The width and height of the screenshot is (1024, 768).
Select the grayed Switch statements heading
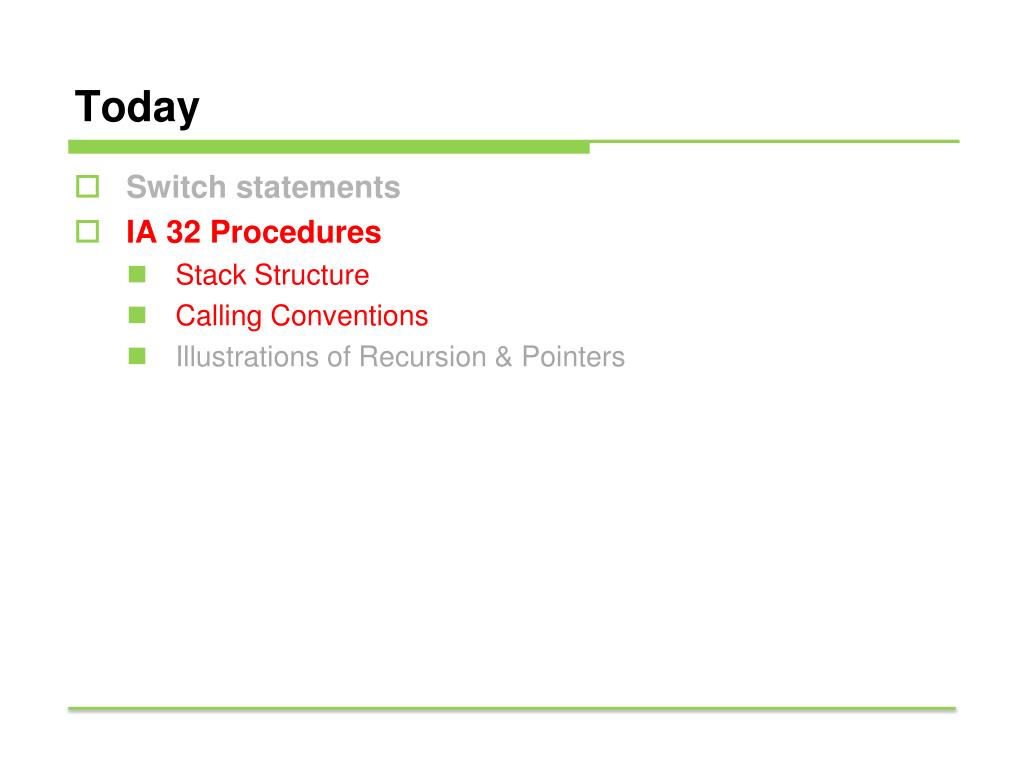pos(263,187)
